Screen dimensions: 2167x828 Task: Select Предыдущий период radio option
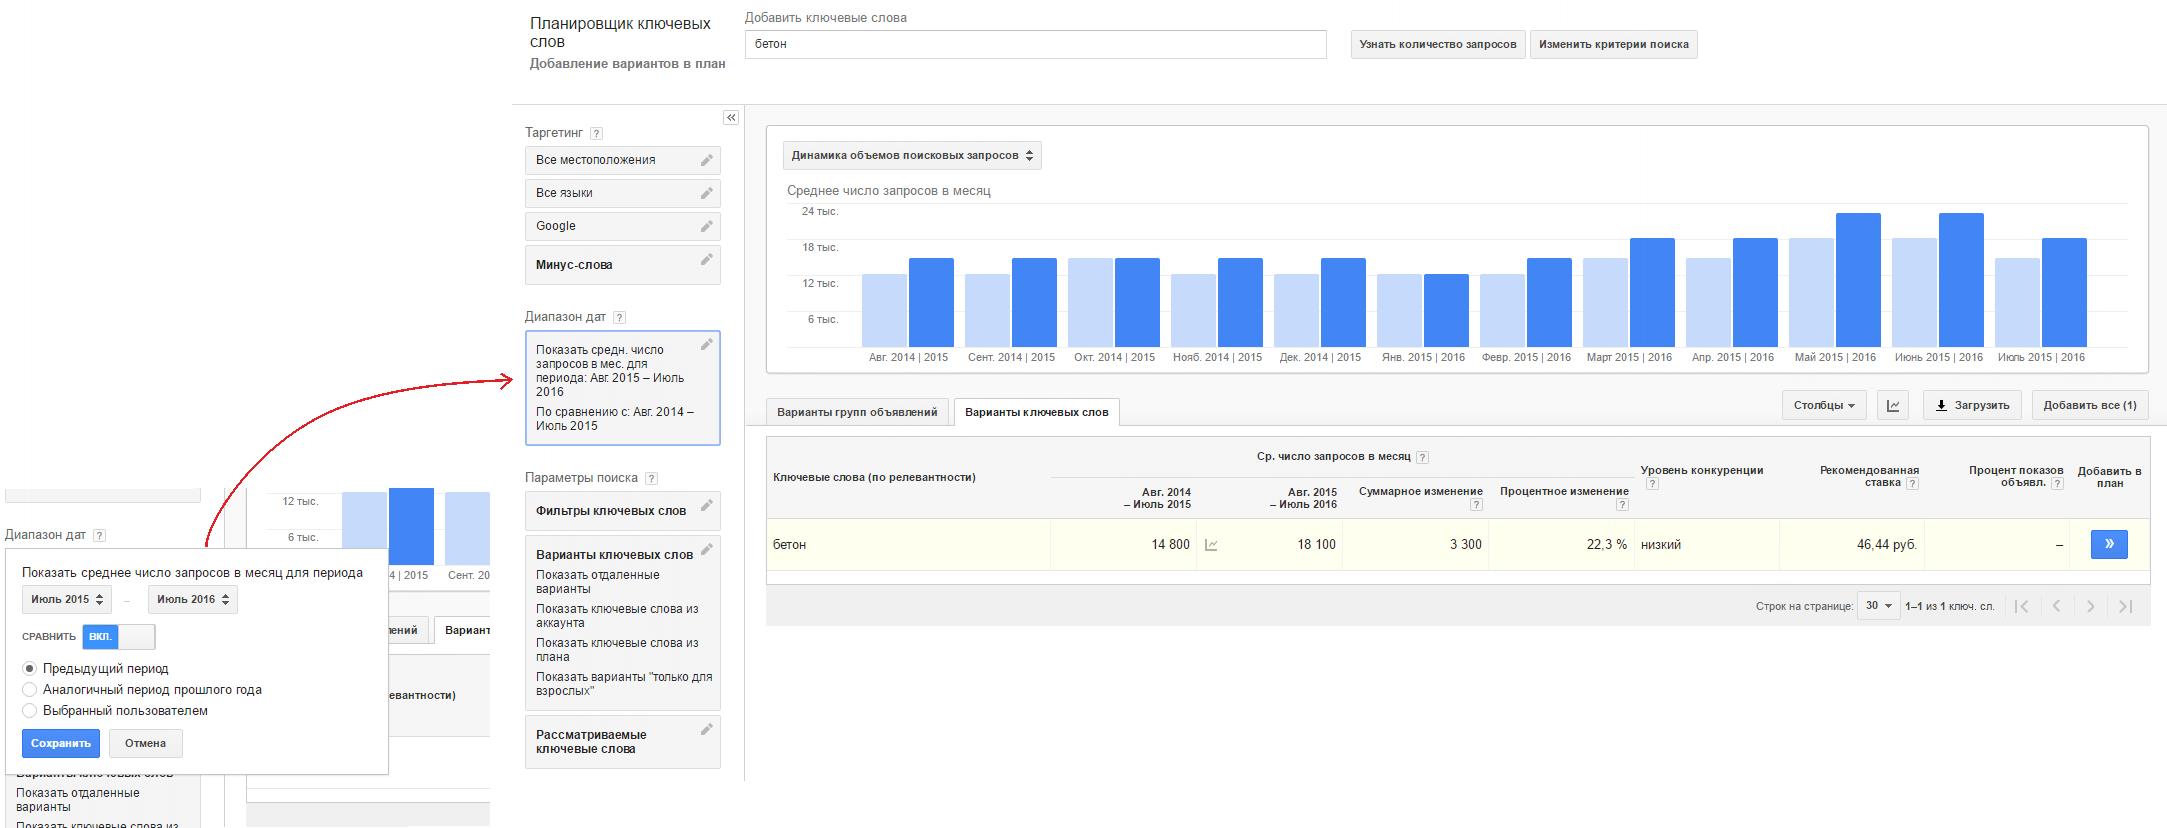(29, 668)
